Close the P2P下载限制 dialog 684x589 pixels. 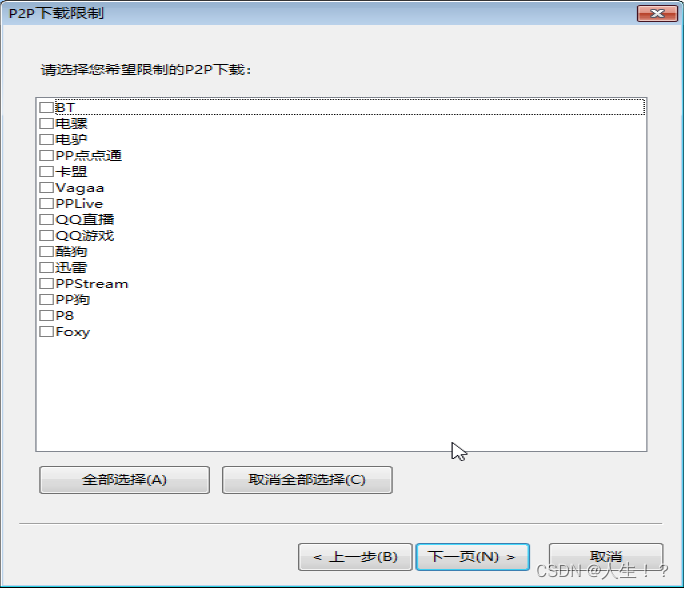[x=657, y=14]
